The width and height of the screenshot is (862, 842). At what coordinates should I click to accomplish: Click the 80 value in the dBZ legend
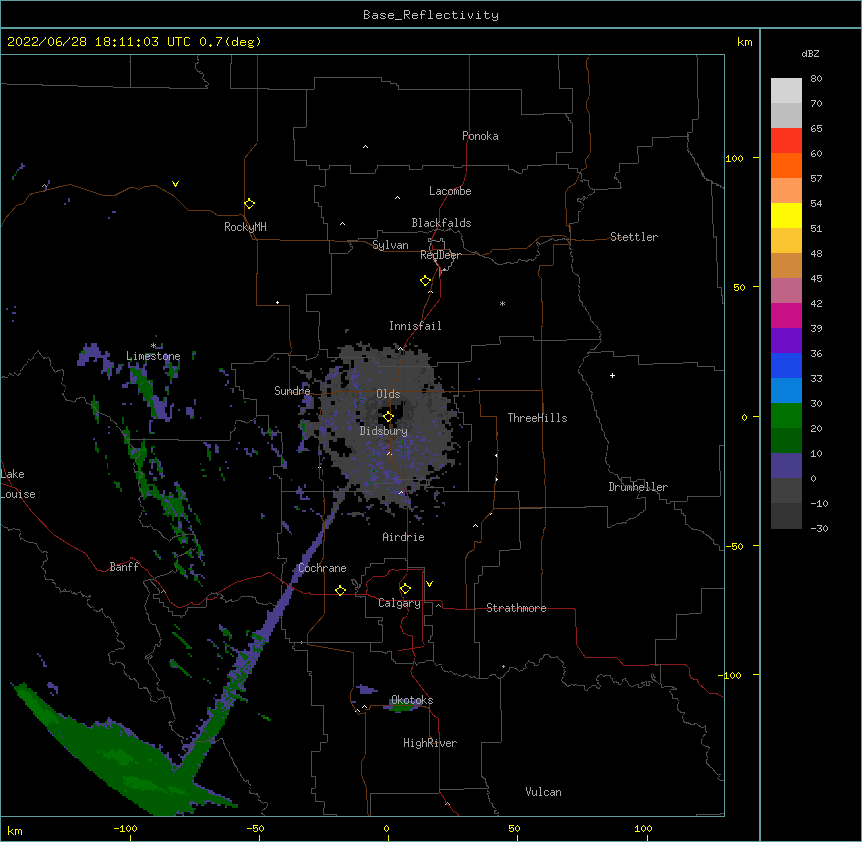pyautogui.click(x=816, y=79)
